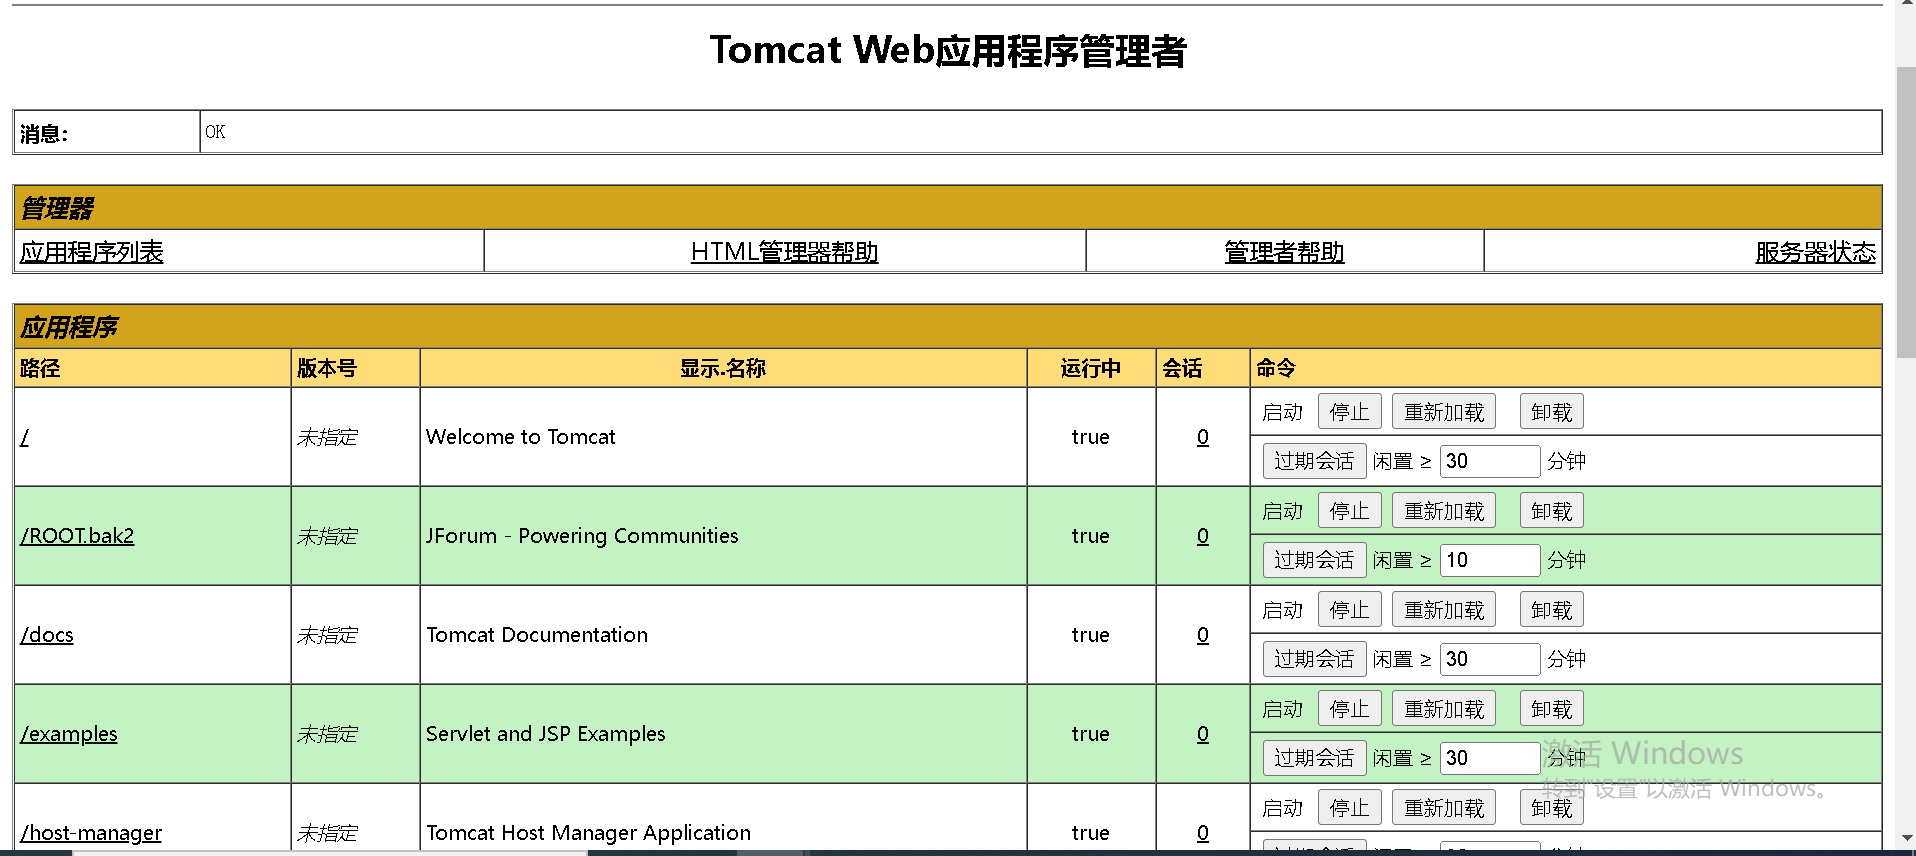Image resolution: width=1916 pixels, height=856 pixels.
Task: Click the 'Welcome to Tomcat' display name text
Action: pos(521,437)
